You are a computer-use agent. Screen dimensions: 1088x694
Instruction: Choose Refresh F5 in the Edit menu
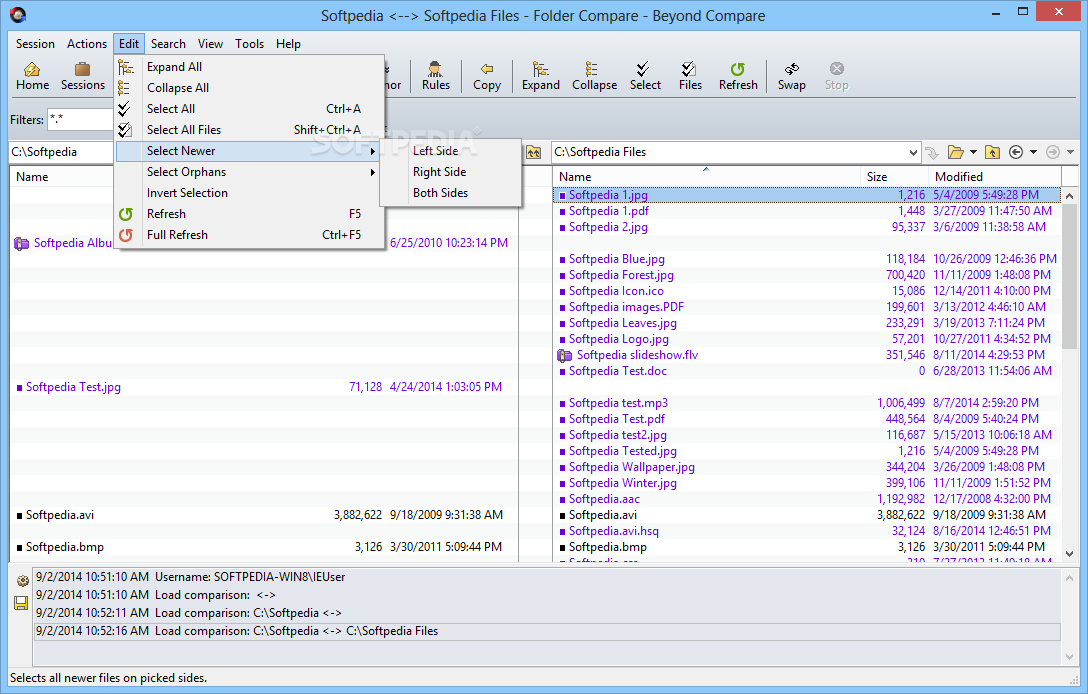pyautogui.click(x=250, y=214)
